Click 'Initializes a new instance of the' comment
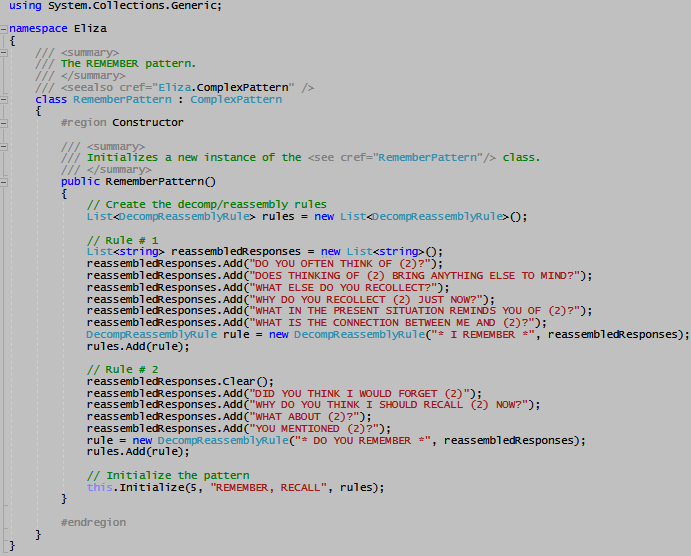This screenshot has height=556, width=691. pos(194,157)
